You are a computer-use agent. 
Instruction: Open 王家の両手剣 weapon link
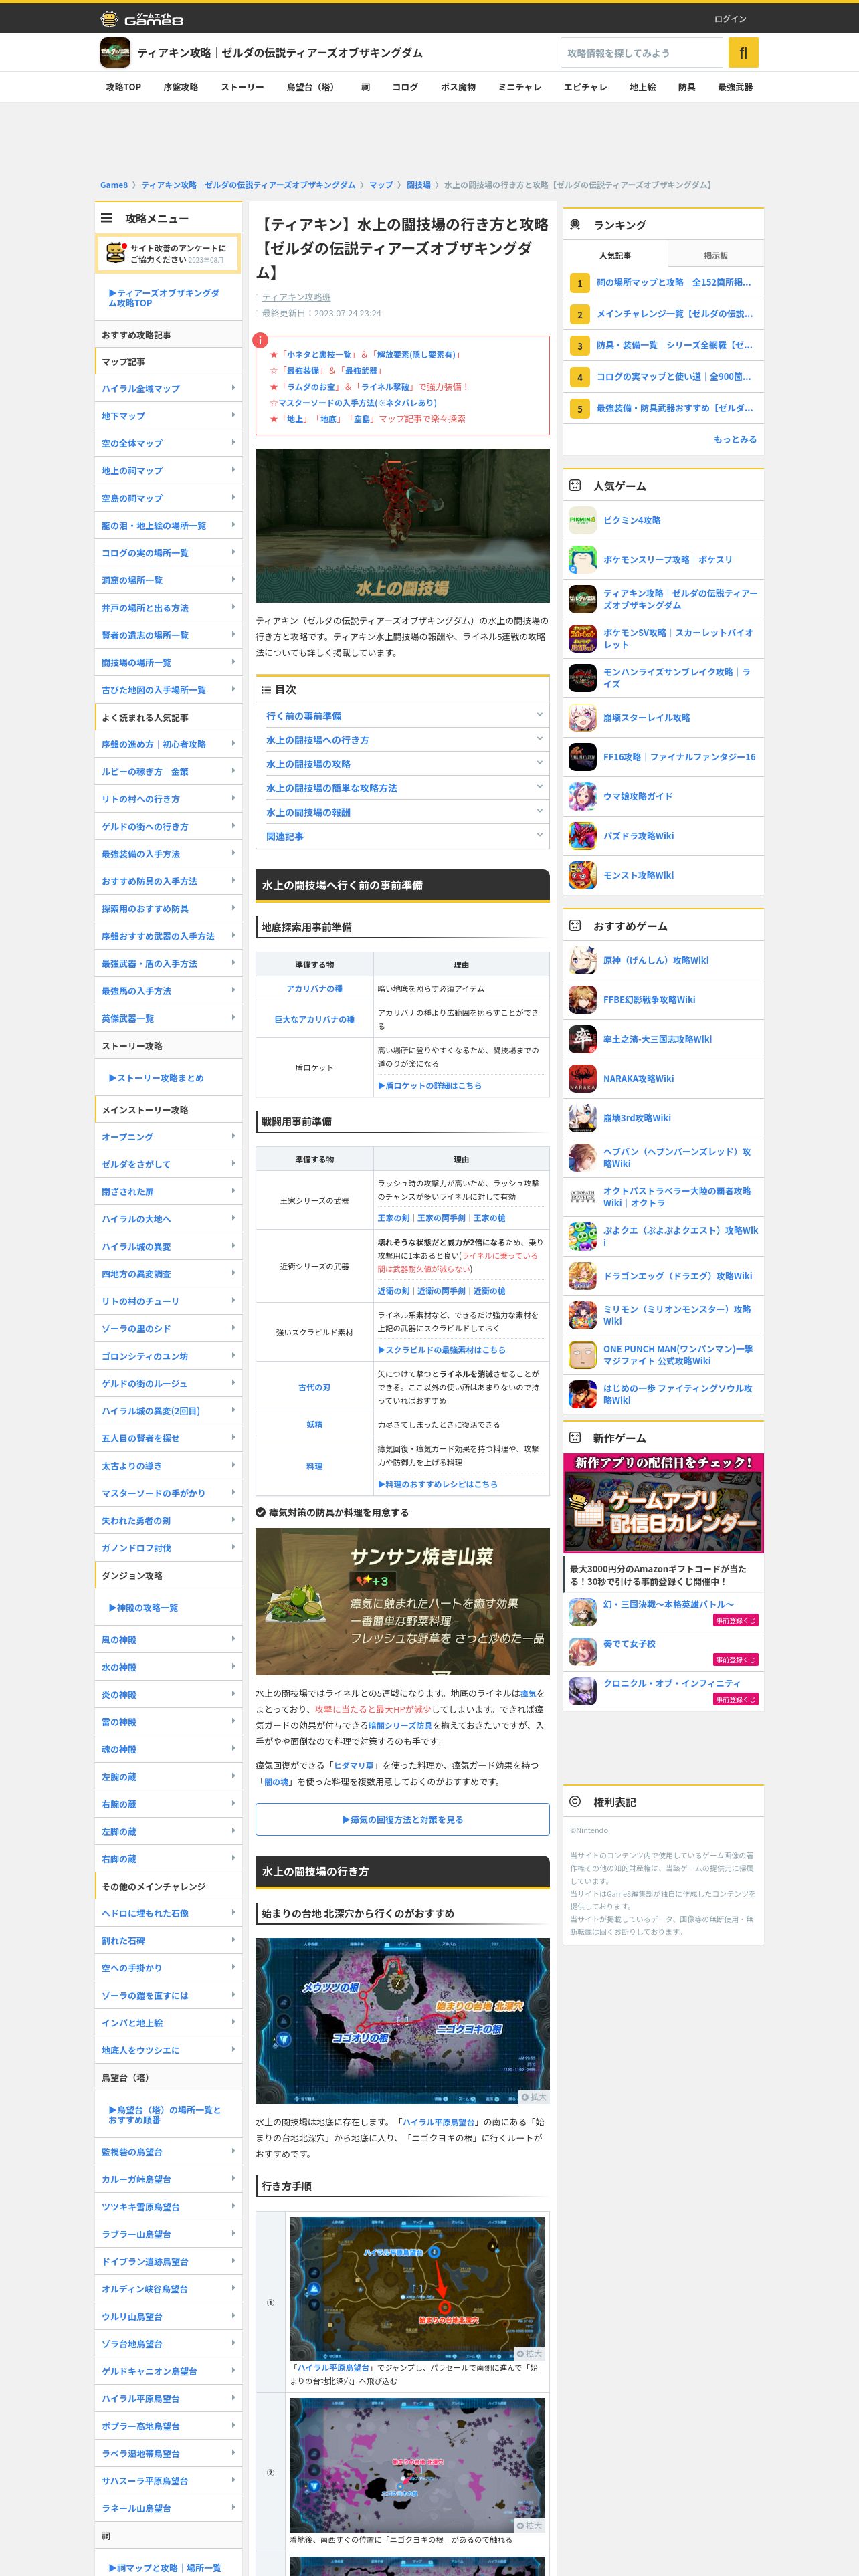[x=441, y=1218]
